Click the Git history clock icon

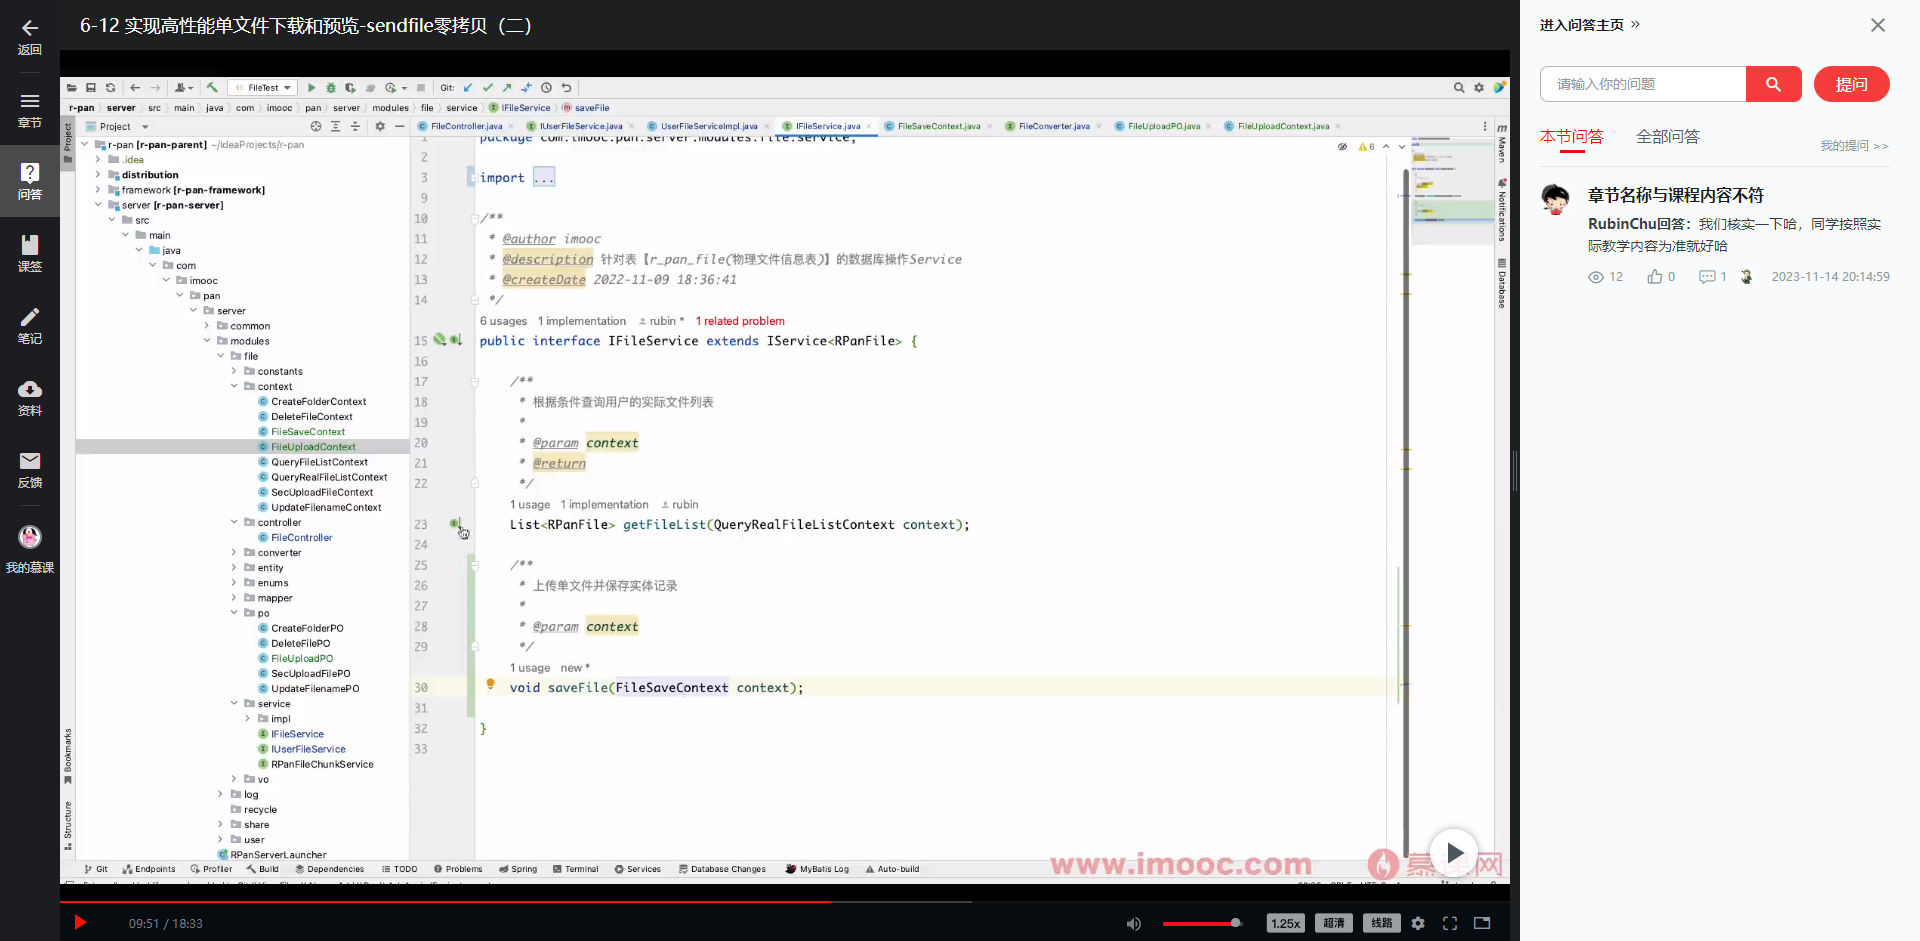(x=547, y=88)
